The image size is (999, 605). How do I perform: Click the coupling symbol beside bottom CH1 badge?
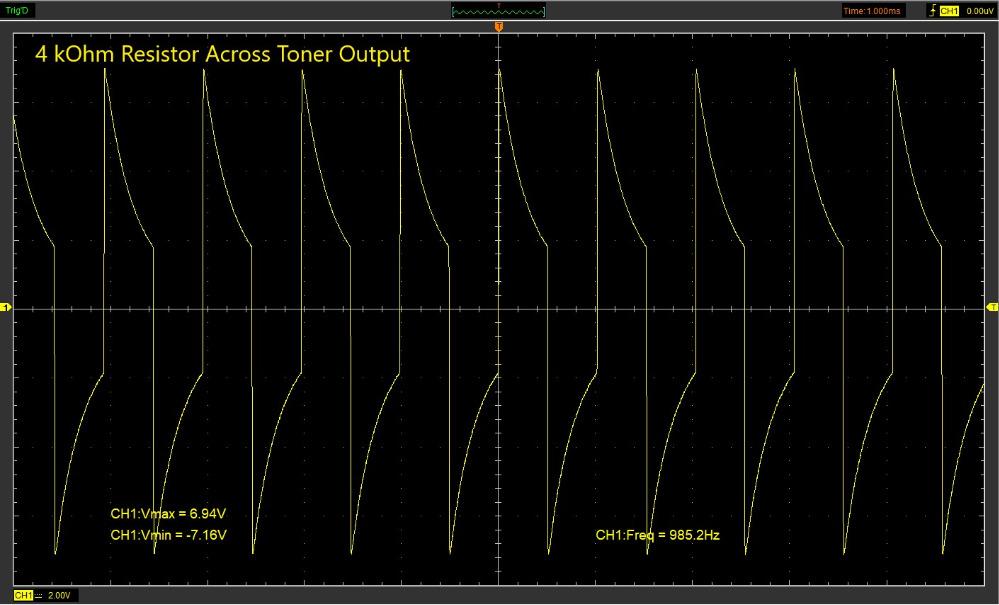38,595
